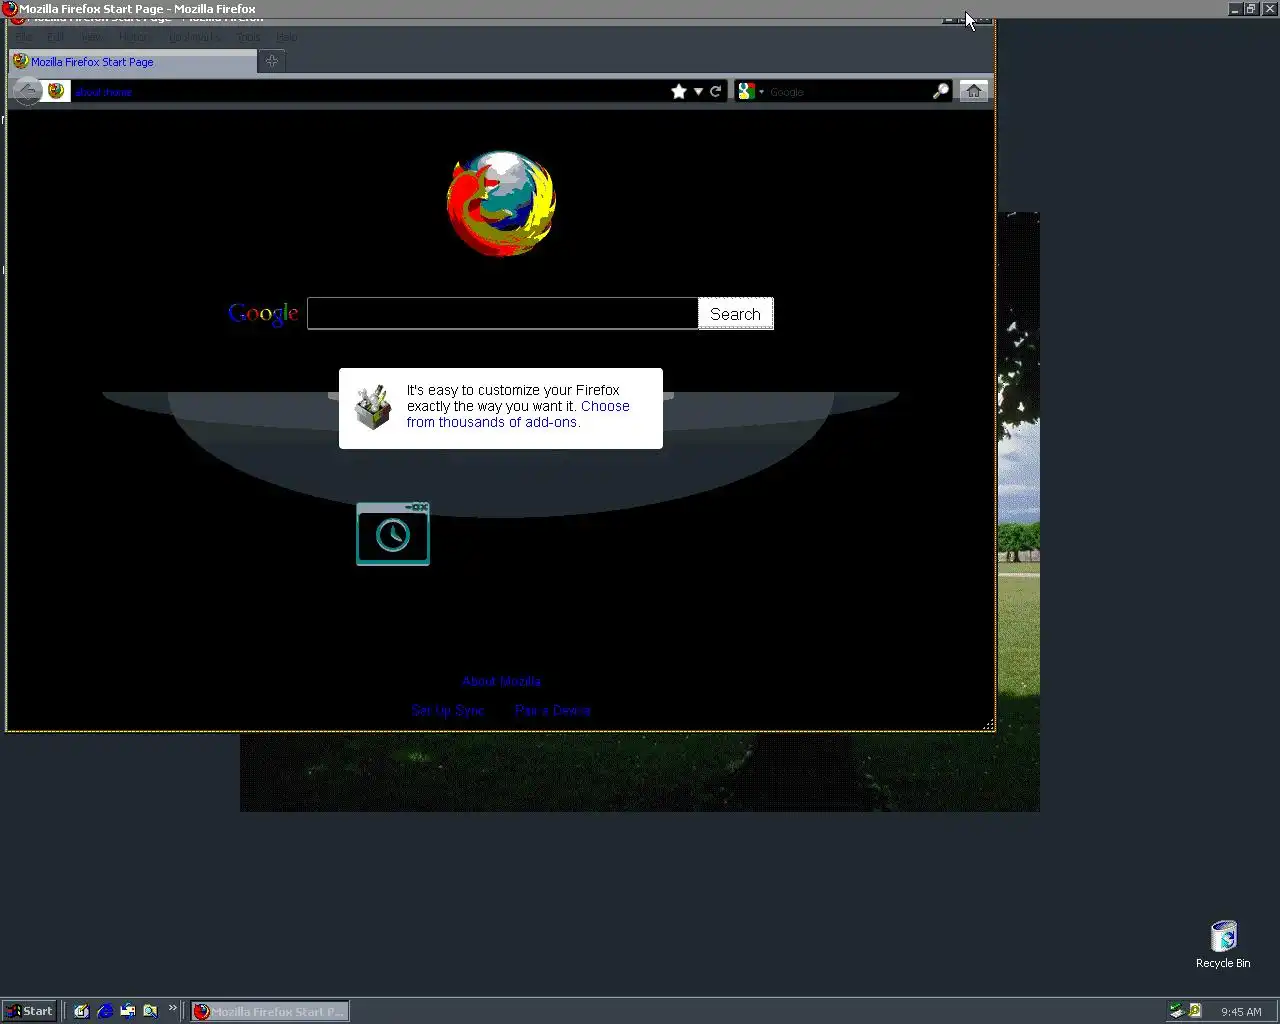Viewport: 1280px width, 1024px height.
Task: Go to the Home page button
Action: pos(974,91)
